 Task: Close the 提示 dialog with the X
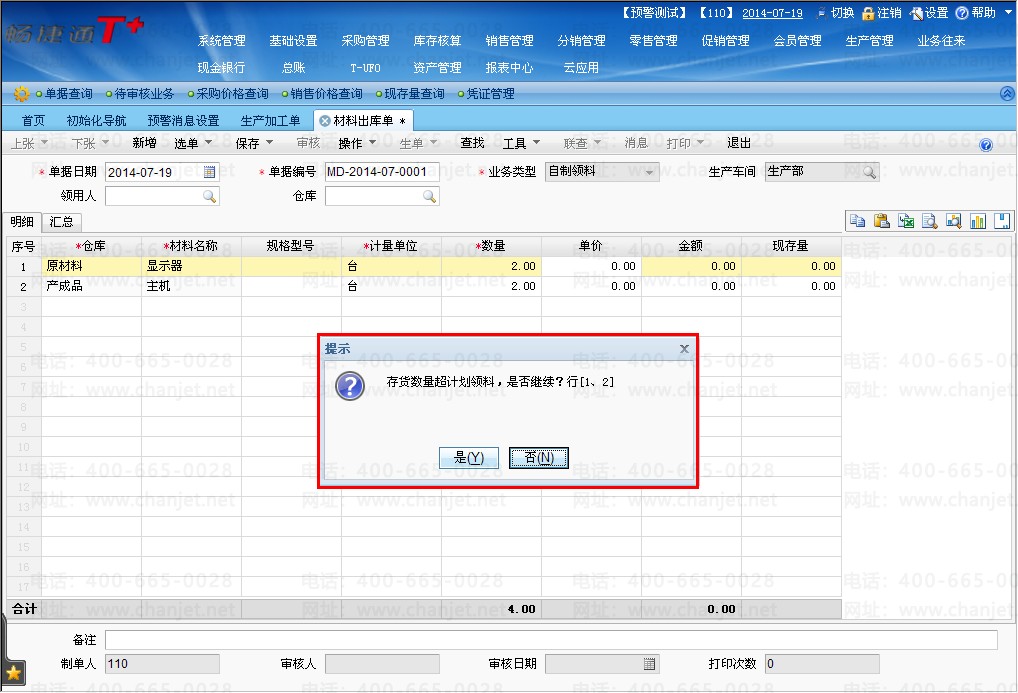tap(684, 349)
